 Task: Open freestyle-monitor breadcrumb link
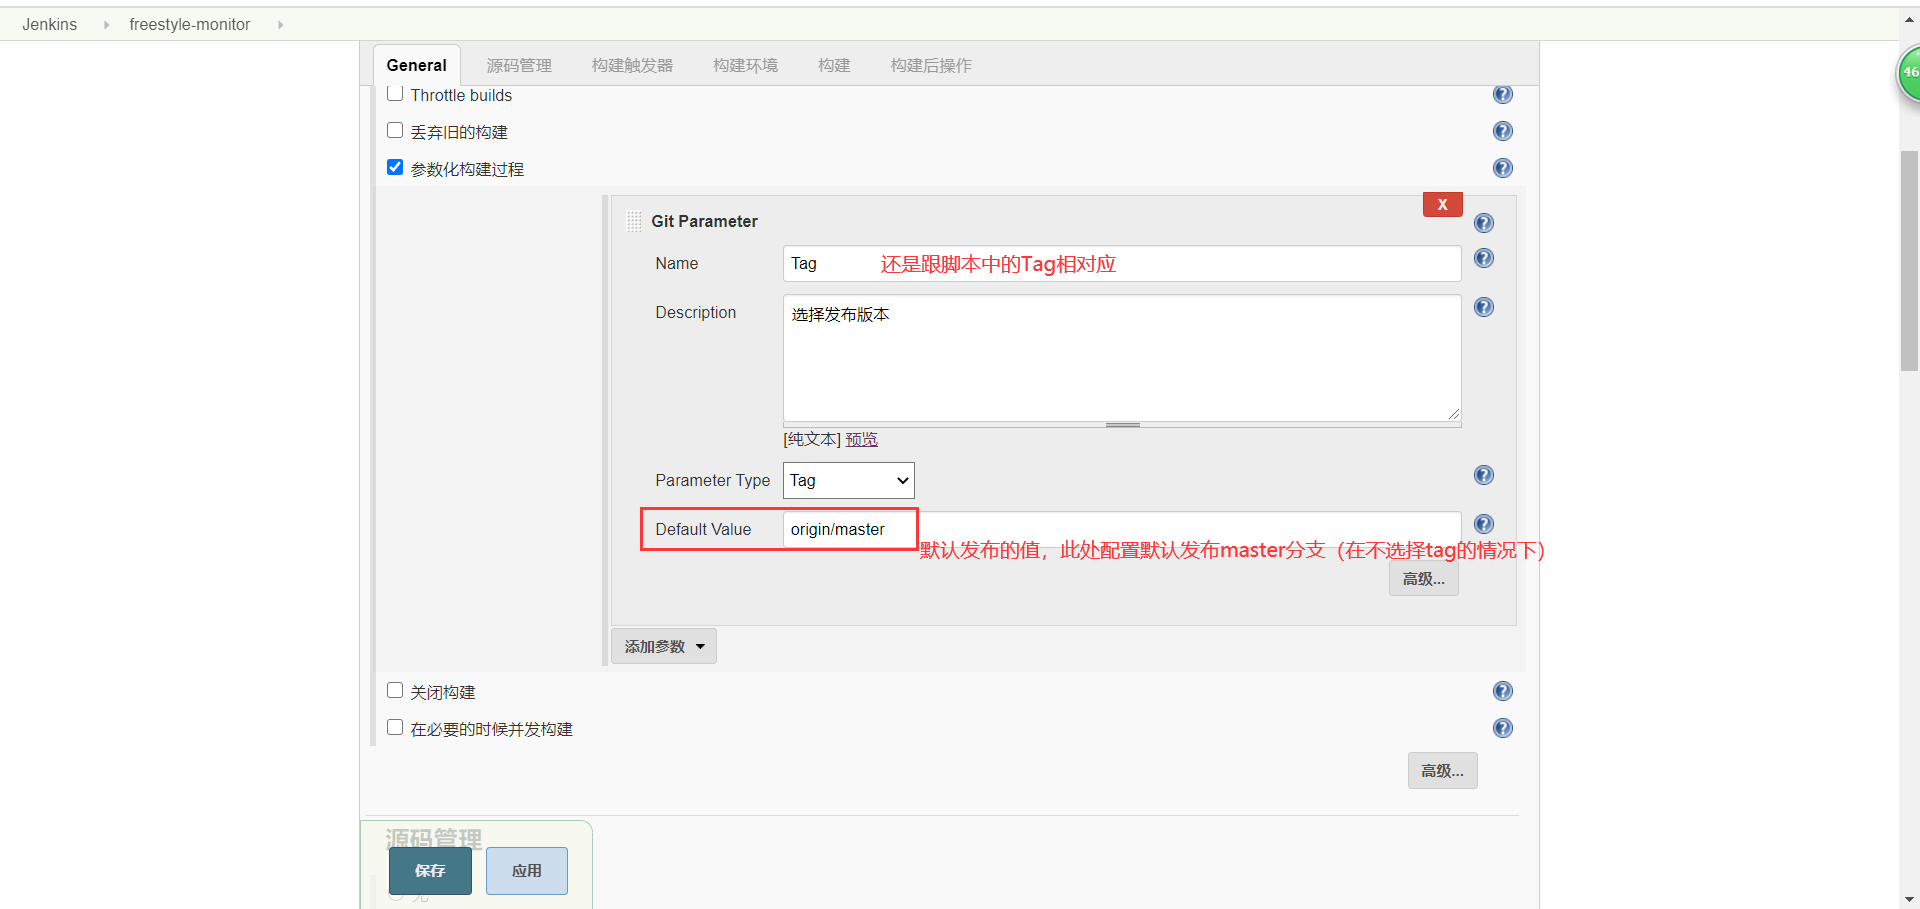point(190,25)
